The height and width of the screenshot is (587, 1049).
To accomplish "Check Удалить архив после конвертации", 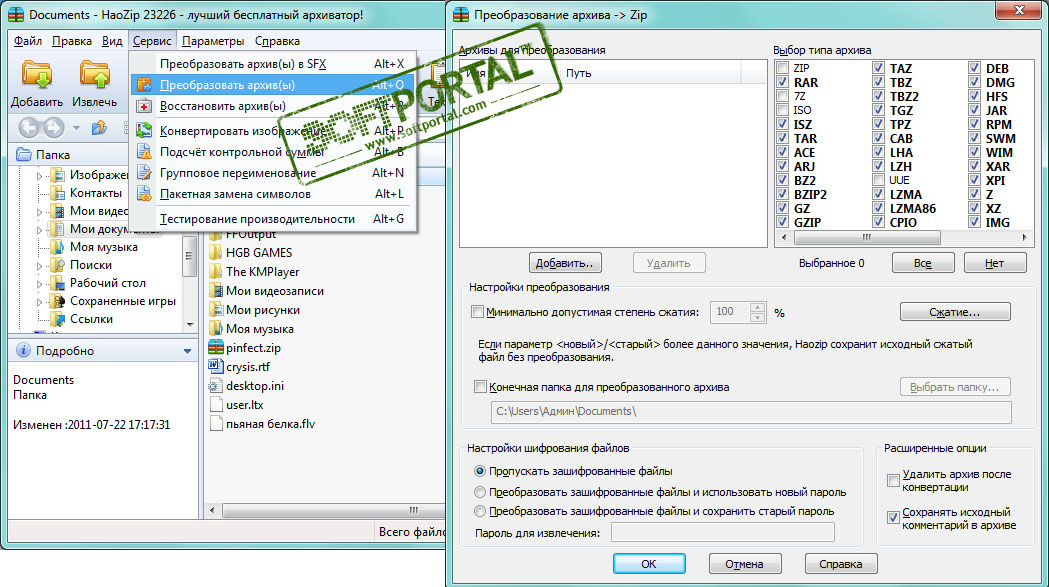I will (x=893, y=481).
